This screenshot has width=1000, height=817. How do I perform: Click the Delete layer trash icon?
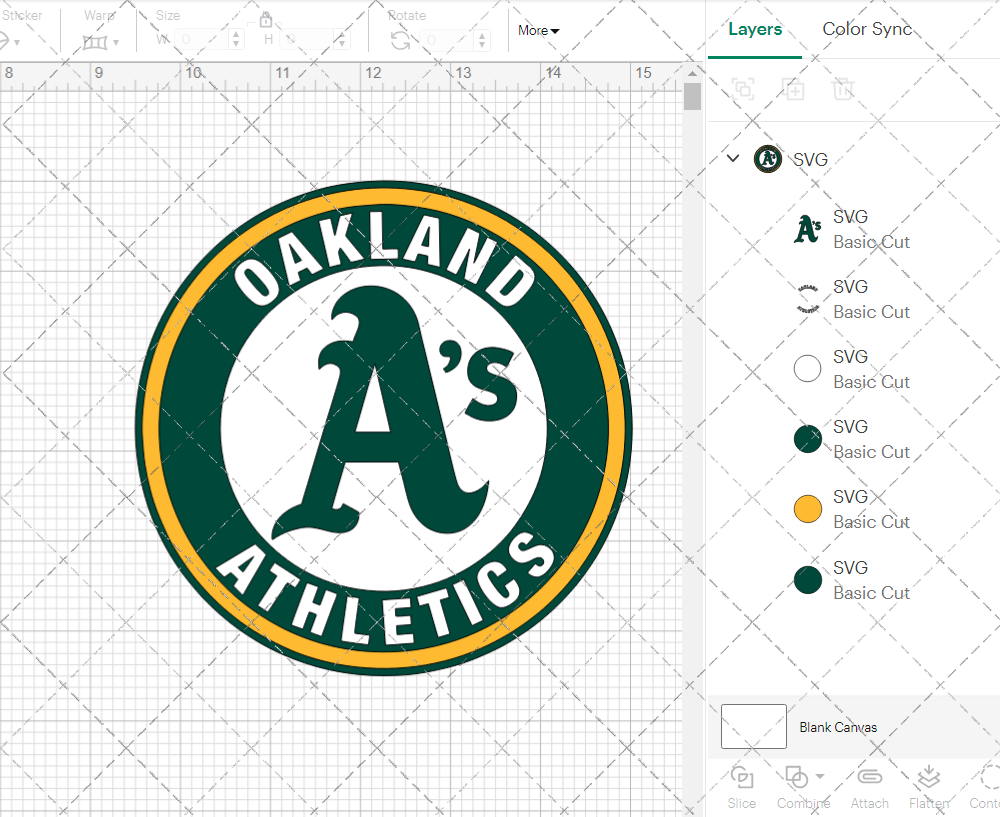coord(842,89)
